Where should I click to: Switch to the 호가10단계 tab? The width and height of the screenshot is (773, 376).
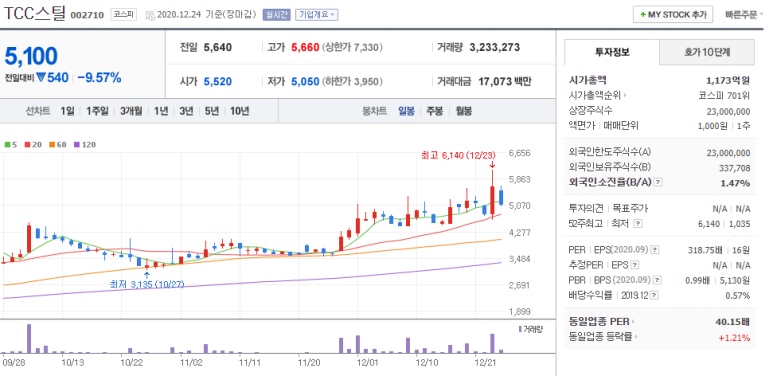coord(707,52)
